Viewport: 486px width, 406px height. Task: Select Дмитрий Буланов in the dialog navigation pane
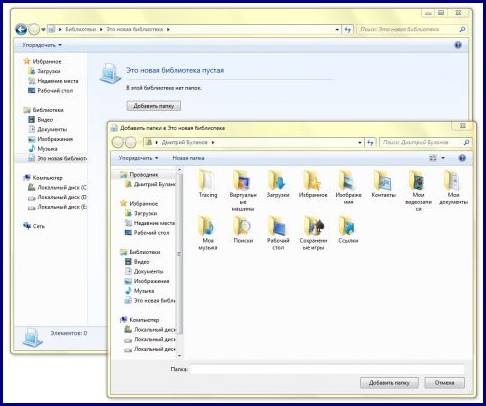[150, 184]
